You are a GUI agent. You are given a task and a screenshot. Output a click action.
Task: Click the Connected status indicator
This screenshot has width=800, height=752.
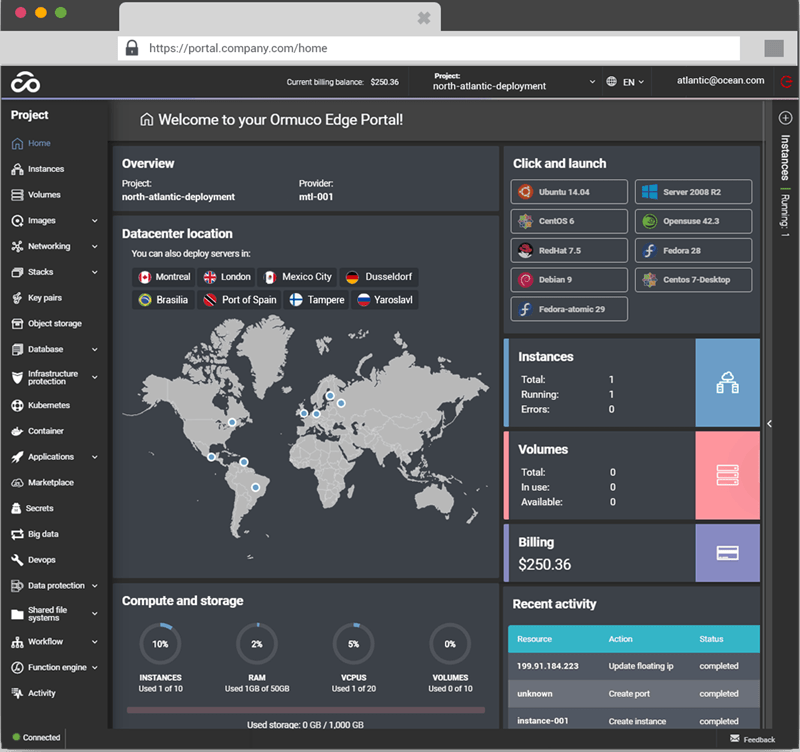pyautogui.click(x=36, y=738)
